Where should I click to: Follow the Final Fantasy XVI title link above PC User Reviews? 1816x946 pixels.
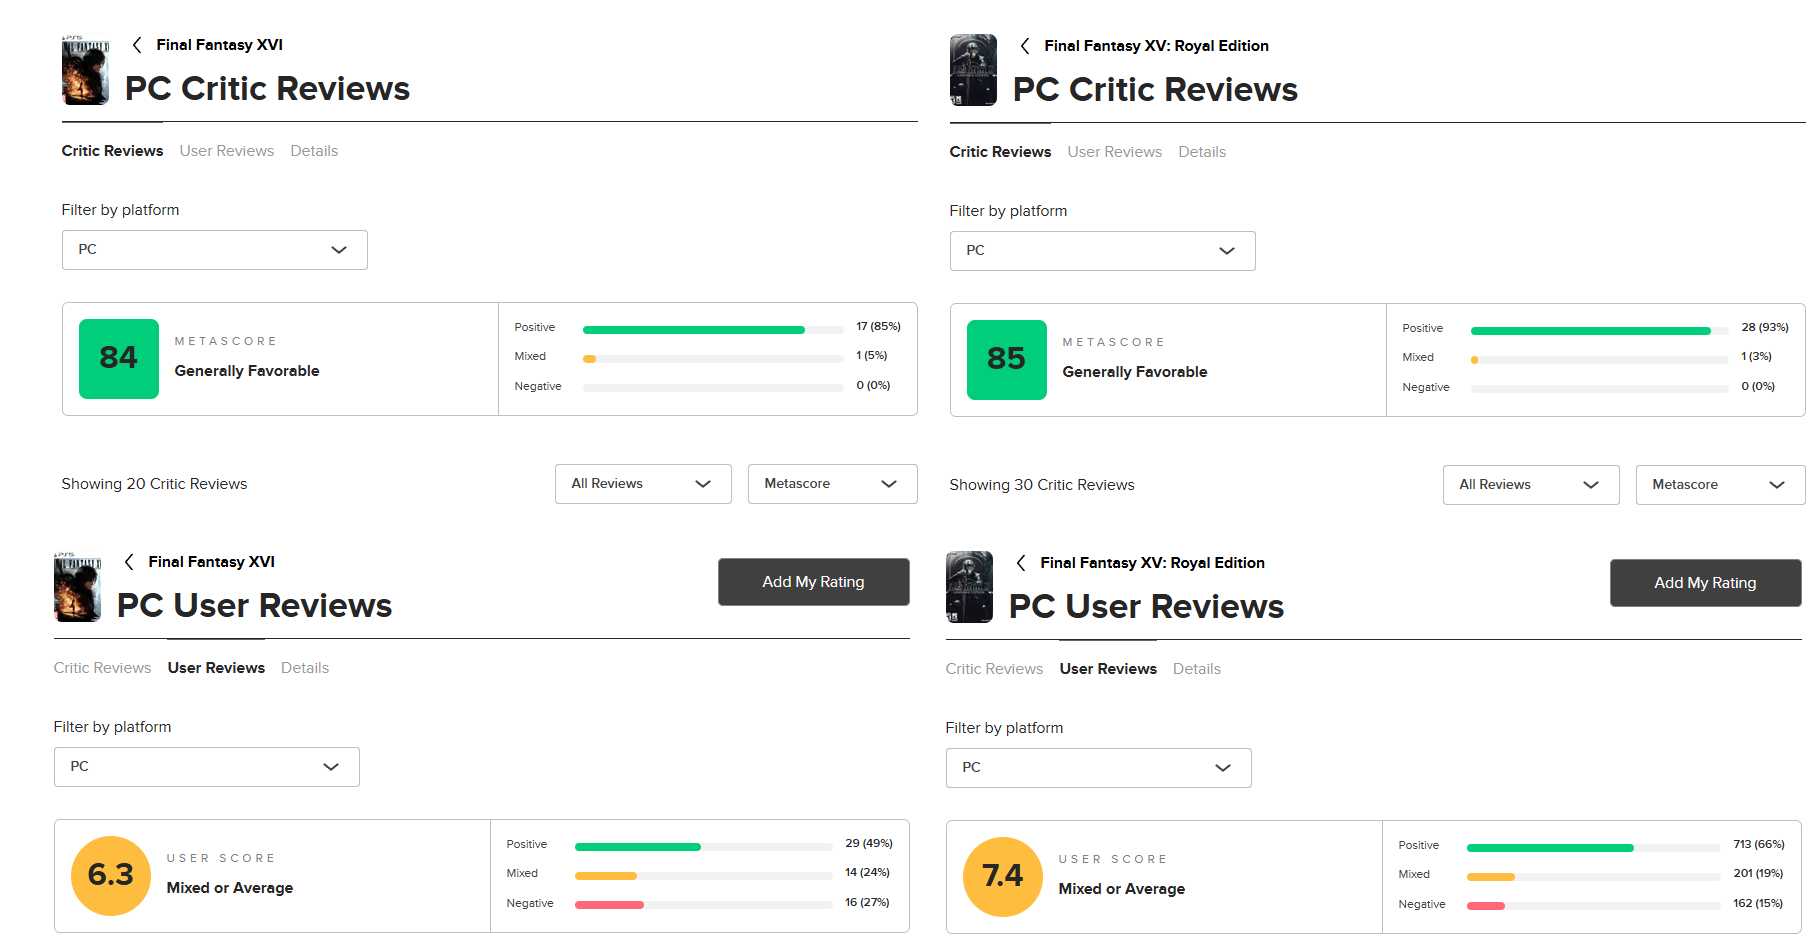(212, 562)
